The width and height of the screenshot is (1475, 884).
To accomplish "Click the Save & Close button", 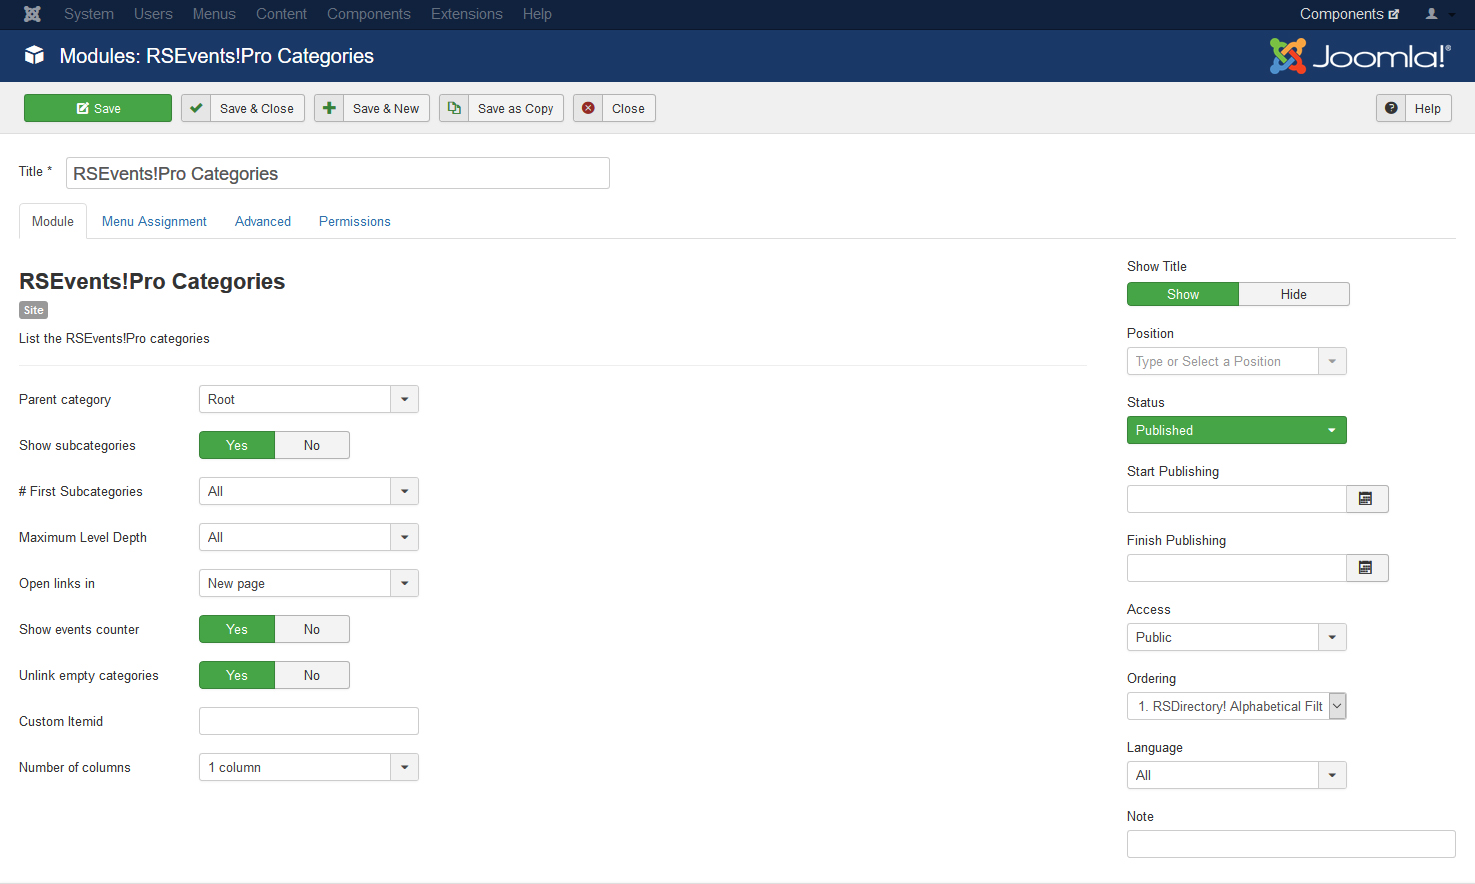I will pyautogui.click(x=243, y=108).
